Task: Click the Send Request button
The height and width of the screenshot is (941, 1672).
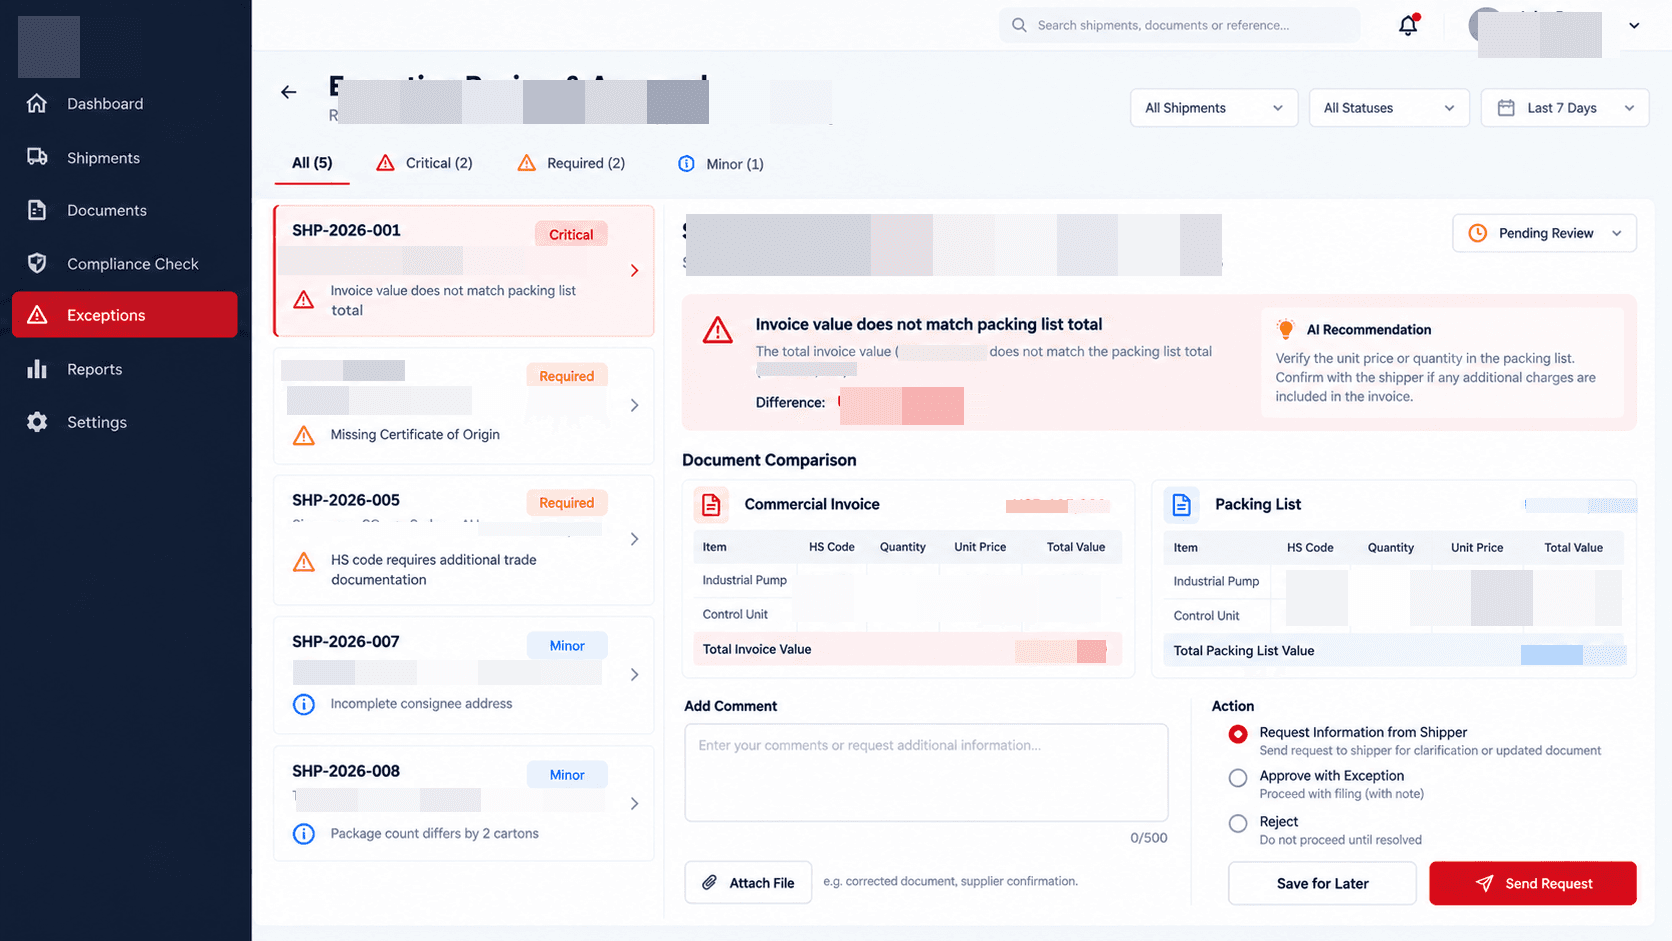Action: point(1533,883)
